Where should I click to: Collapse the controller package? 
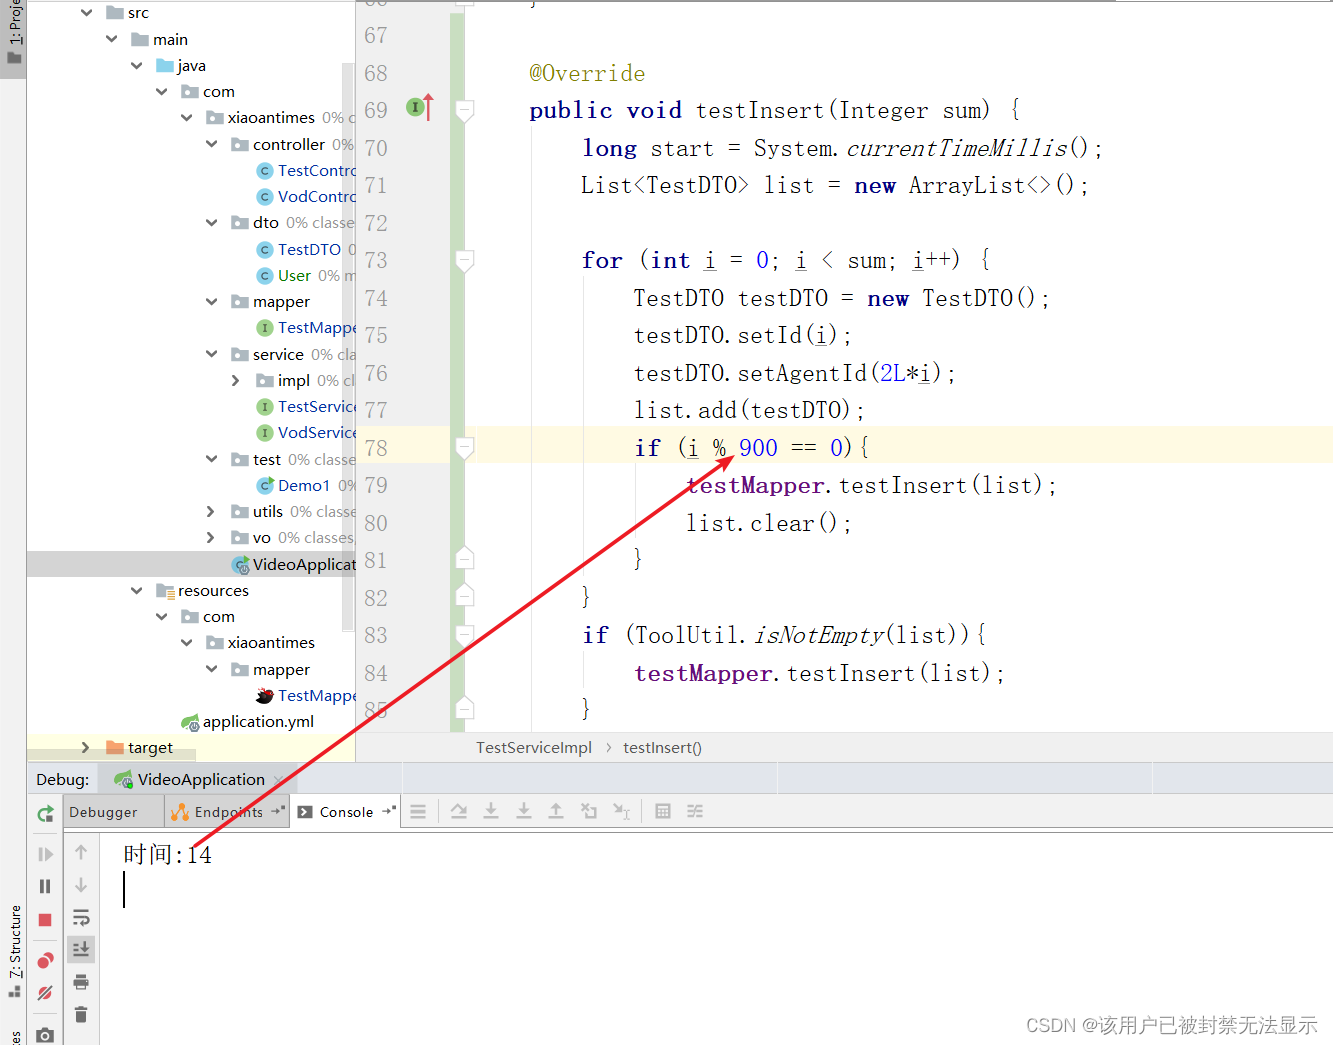click(x=211, y=144)
